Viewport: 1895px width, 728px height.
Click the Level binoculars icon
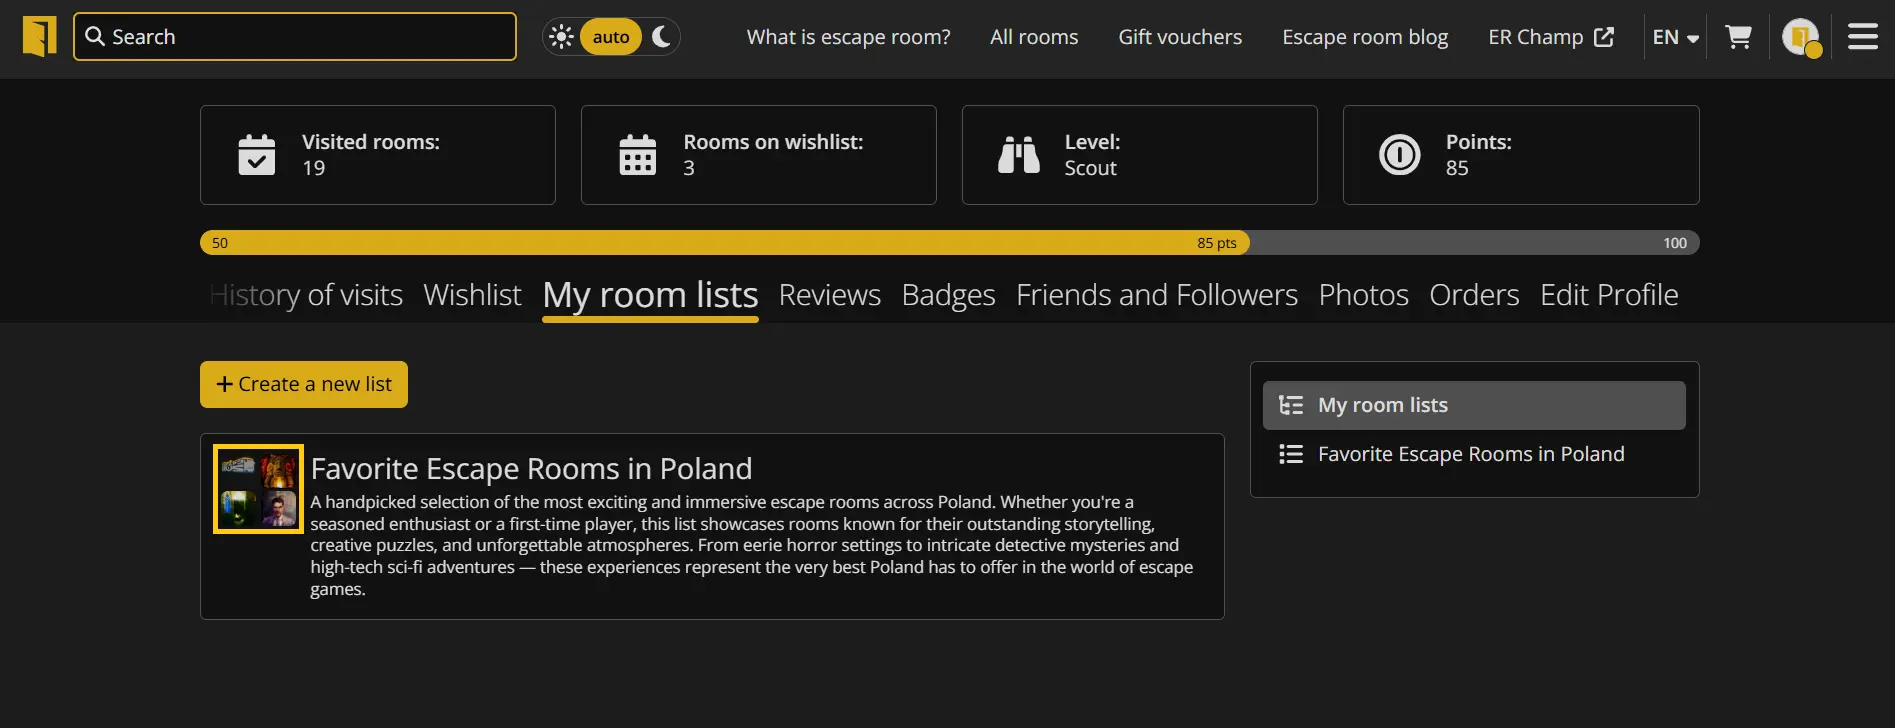1019,155
